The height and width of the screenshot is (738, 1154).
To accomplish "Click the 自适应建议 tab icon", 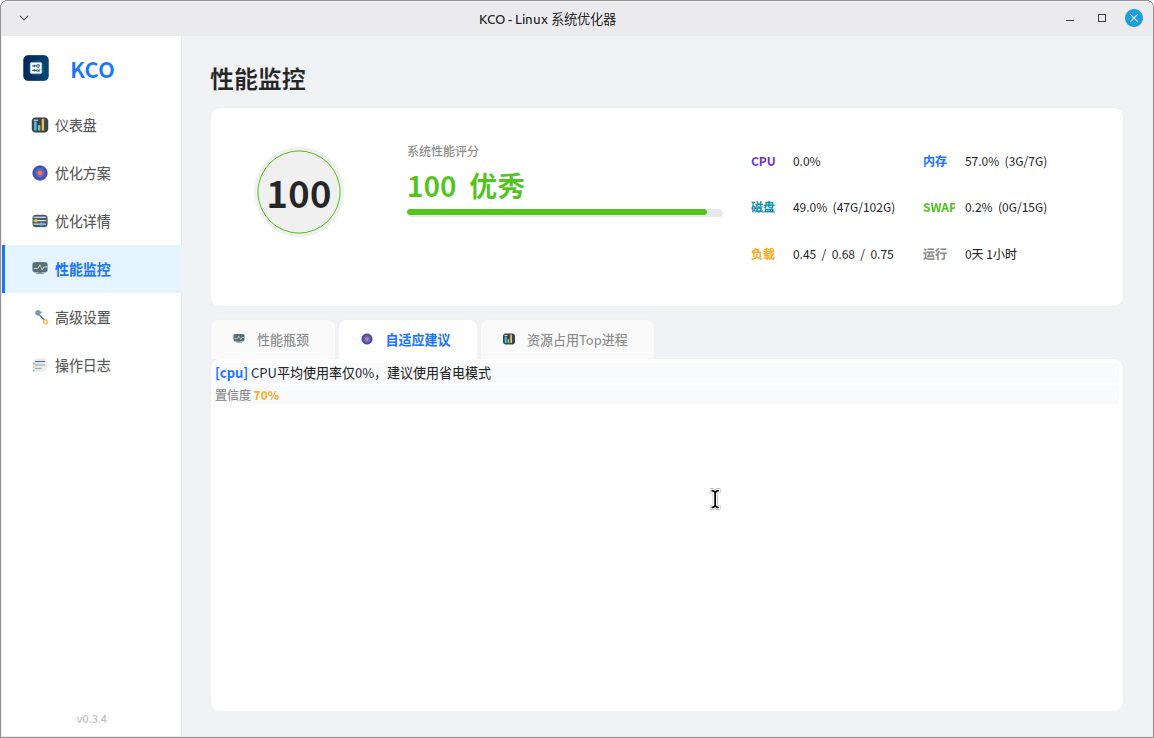I will point(367,339).
